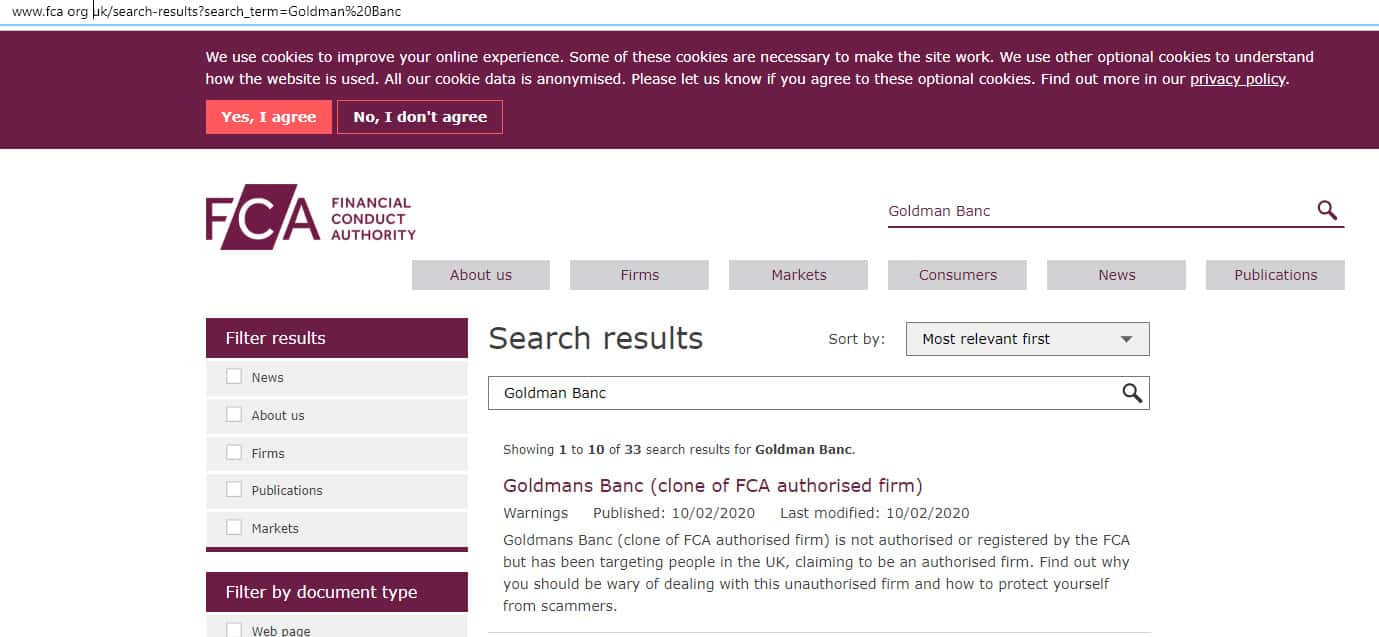Tick the News filter checkbox
This screenshot has height=637, width=1379.
click(234, 377)
